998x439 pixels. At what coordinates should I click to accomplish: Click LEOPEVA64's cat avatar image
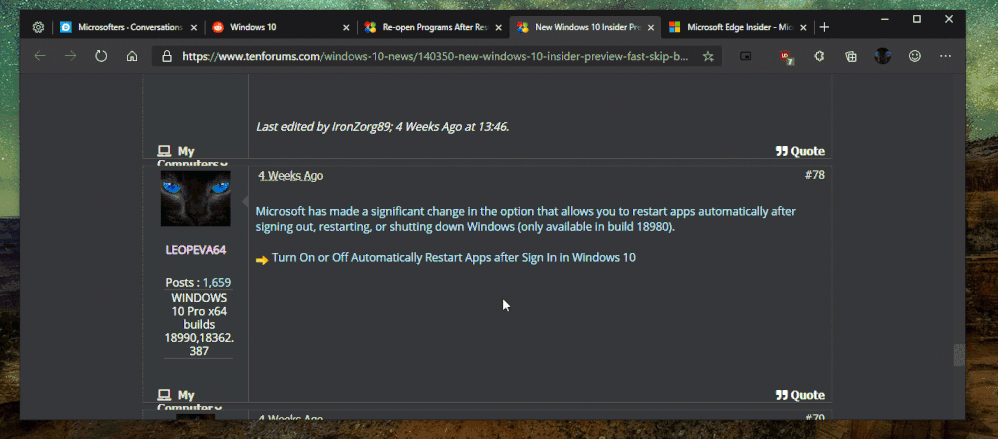click(195, 199)
